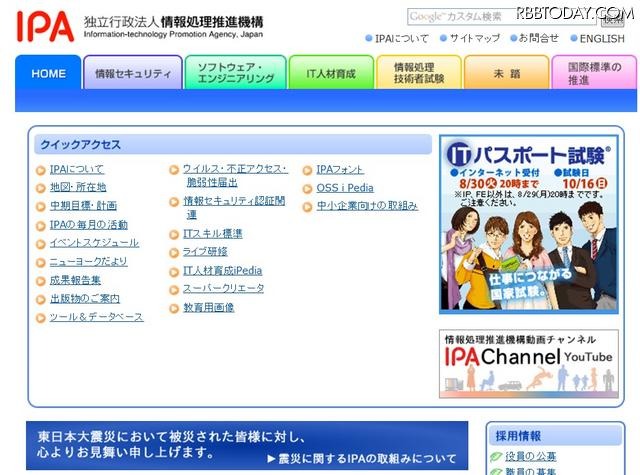The width and height of the screenshot is (640, 475).
Task: Open ITスキル標準 link
Action: 213,233
